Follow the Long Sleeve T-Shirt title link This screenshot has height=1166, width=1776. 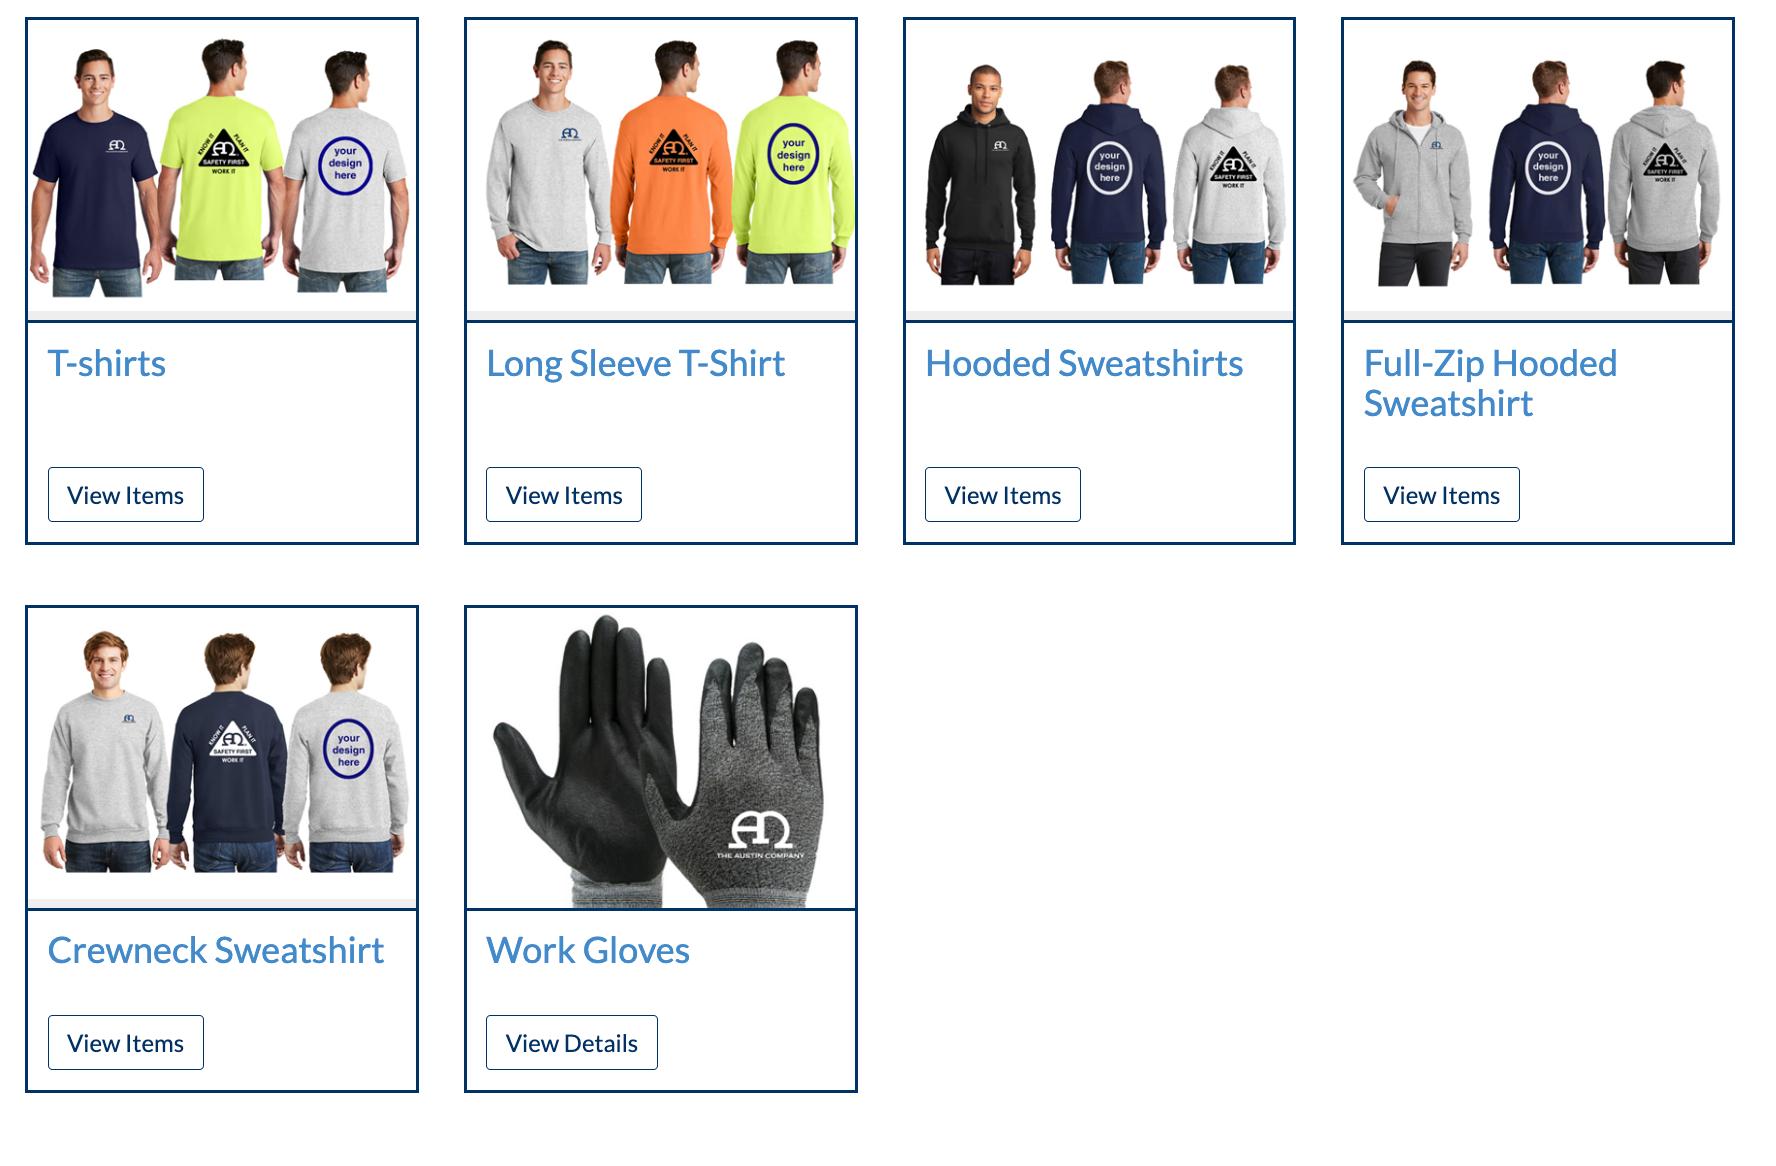[x=636, y=363]
